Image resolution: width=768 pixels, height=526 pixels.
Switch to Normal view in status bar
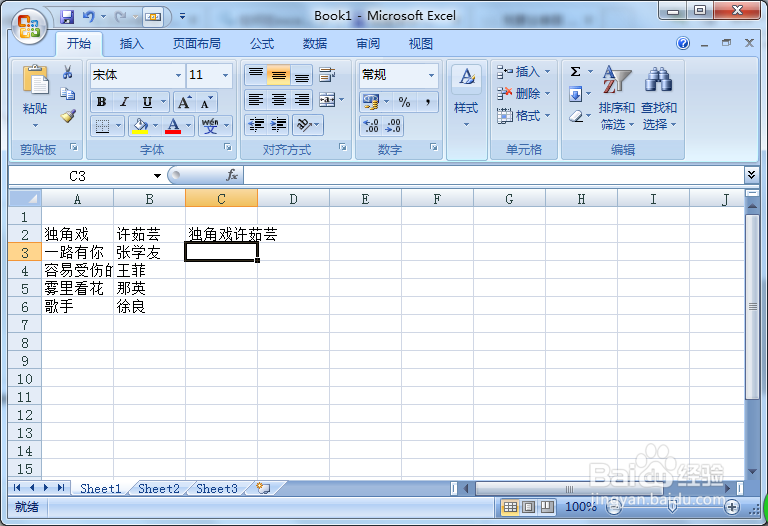[510, 507]
